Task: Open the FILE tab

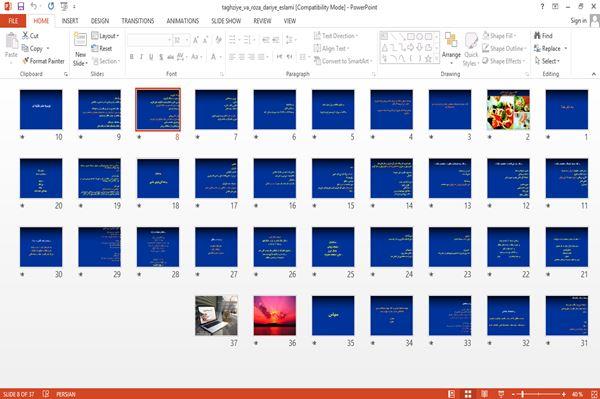Action: point(13,21)
